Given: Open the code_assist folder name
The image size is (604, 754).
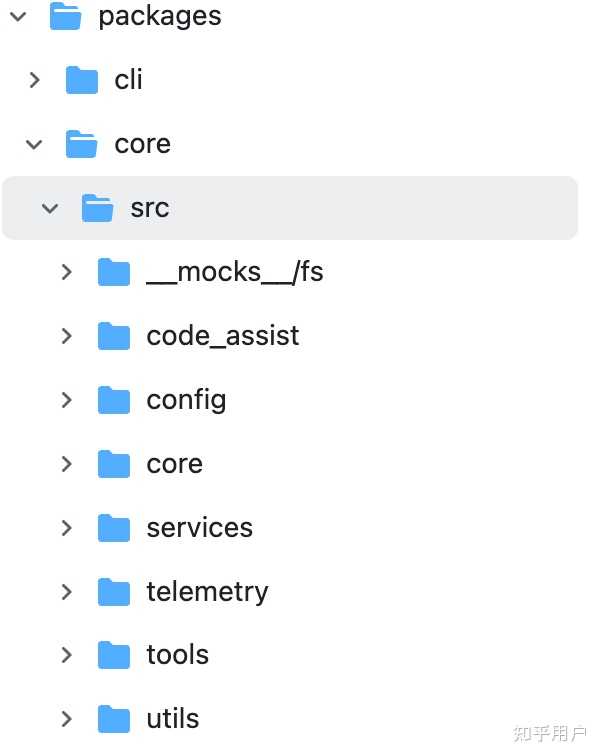Looking at the screenshot, I should point(222,336).
